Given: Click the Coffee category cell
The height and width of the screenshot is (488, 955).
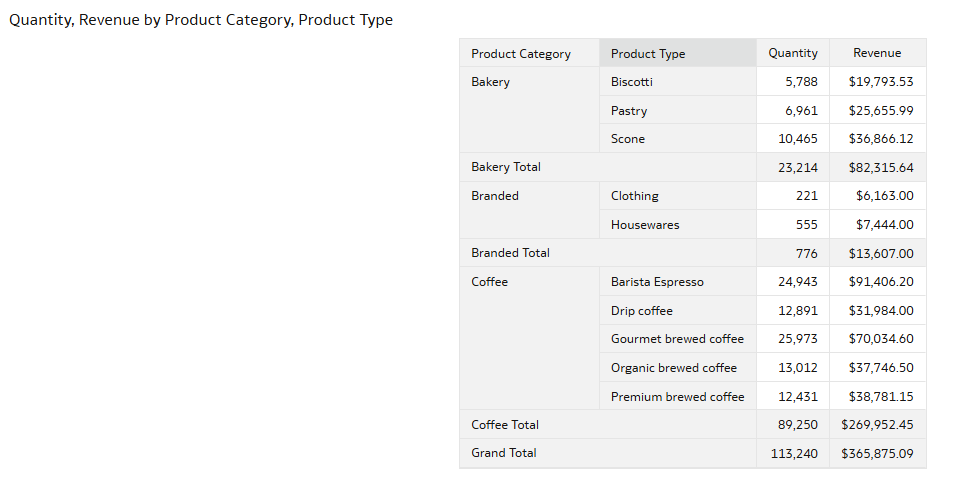Looking at the screenshot, I should [489, 282].
